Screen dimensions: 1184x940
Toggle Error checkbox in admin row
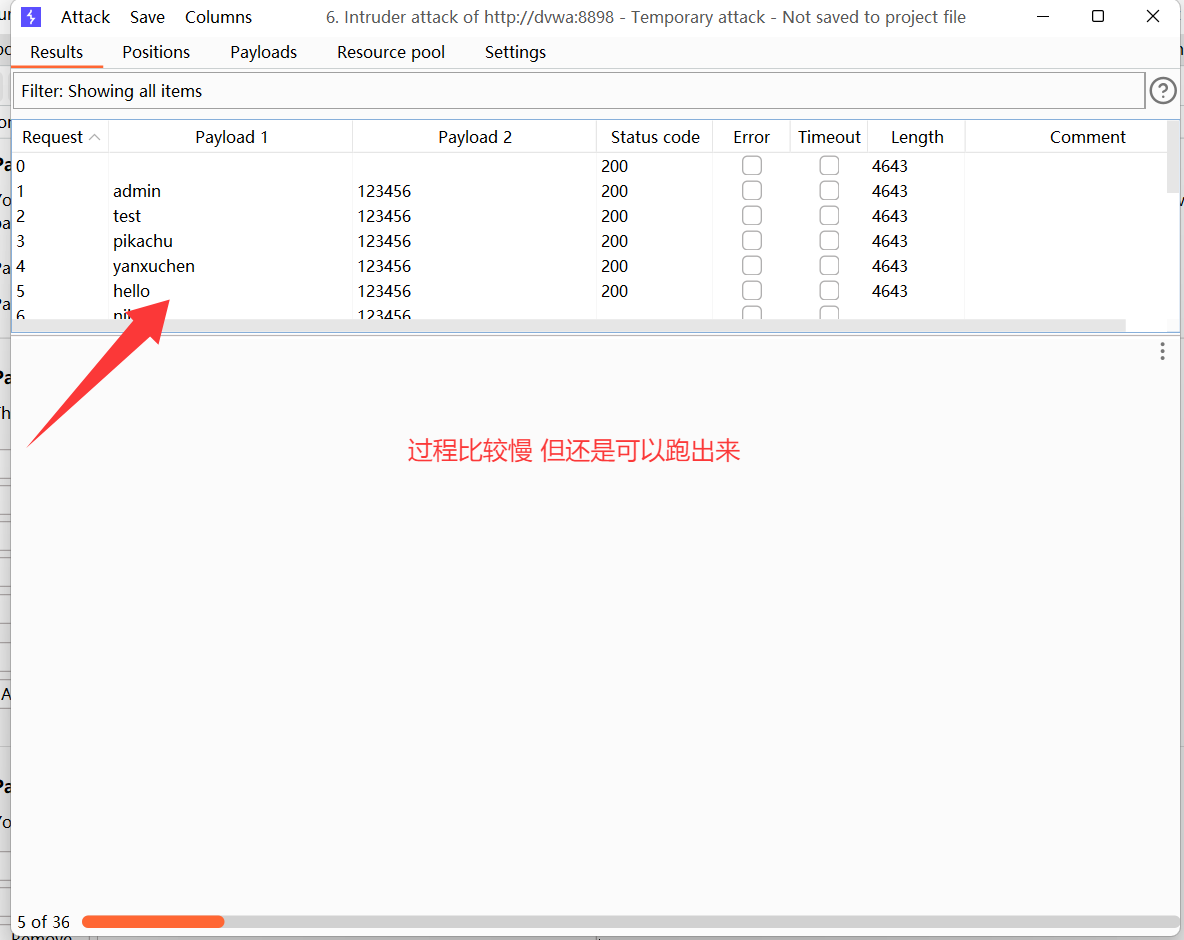(x=751, y=190)
